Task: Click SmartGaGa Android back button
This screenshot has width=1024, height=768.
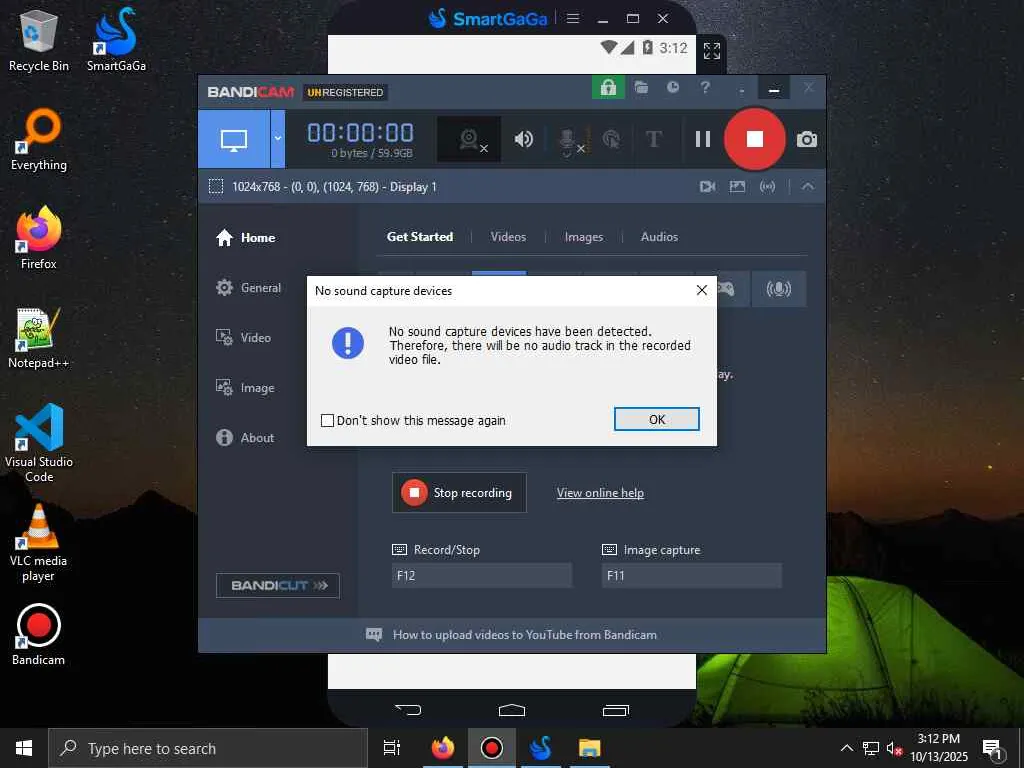Action: tap(408, 709)
